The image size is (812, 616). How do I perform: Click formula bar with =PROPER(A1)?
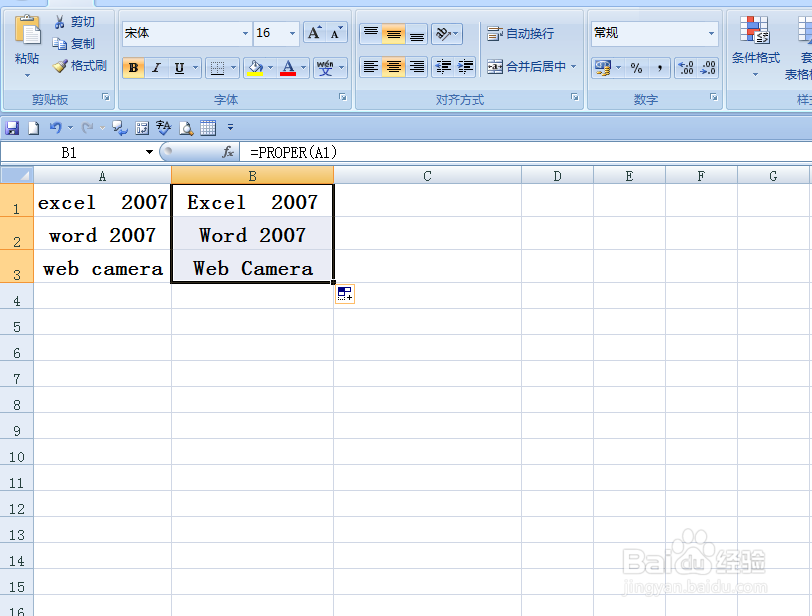click(526, 152)
